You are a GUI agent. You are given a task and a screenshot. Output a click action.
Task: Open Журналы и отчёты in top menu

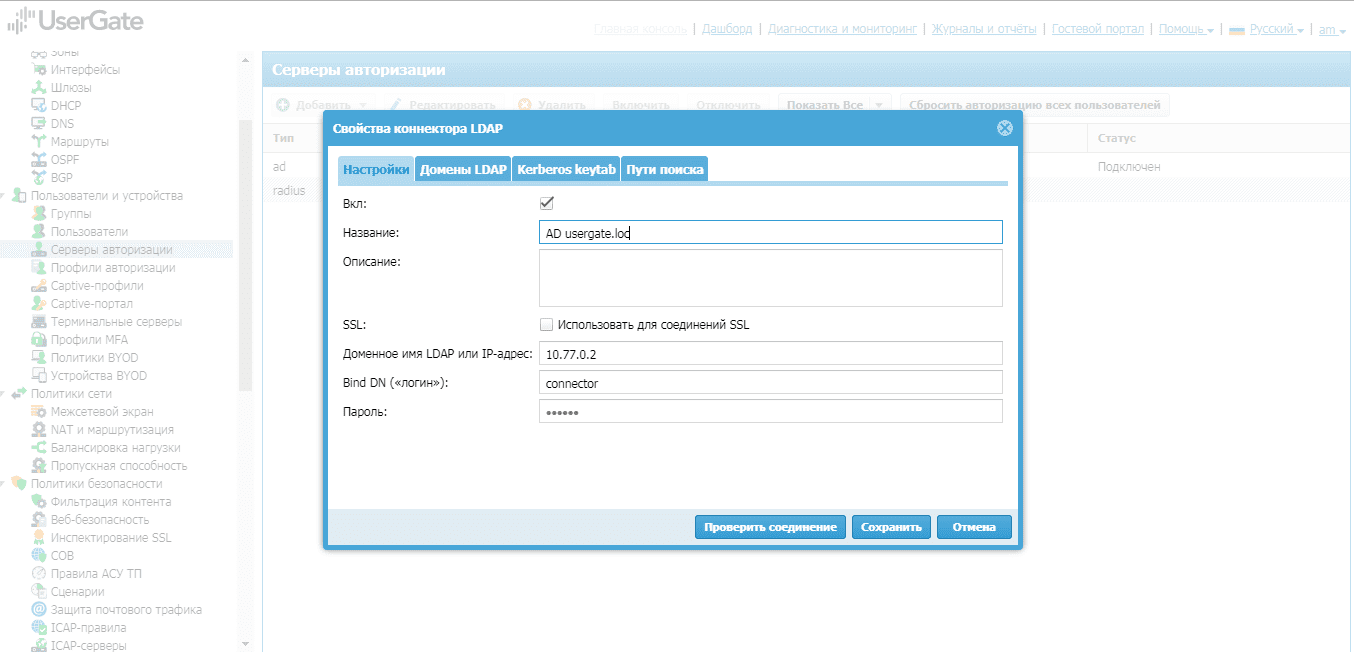(984, 29)
